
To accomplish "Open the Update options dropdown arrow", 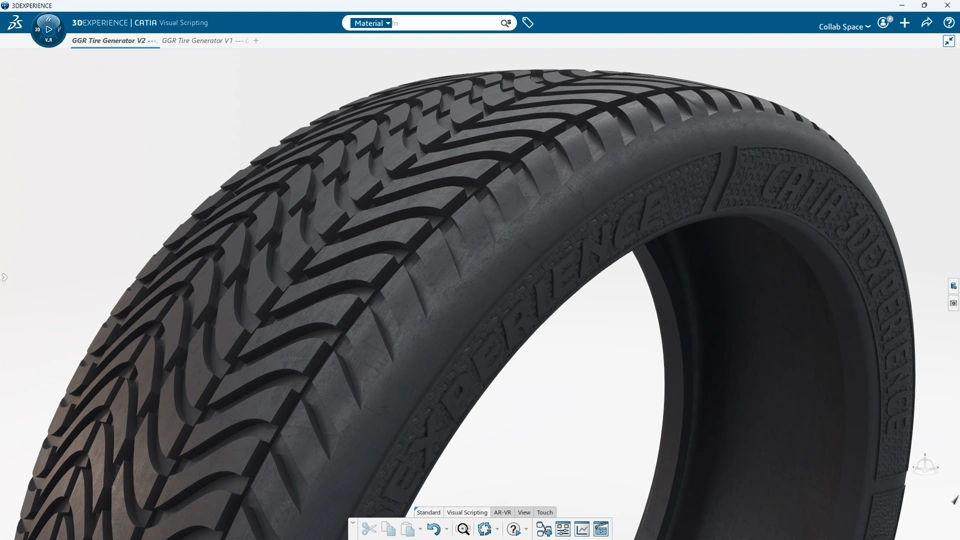I will pyautogui.click(x=497, y=530).
